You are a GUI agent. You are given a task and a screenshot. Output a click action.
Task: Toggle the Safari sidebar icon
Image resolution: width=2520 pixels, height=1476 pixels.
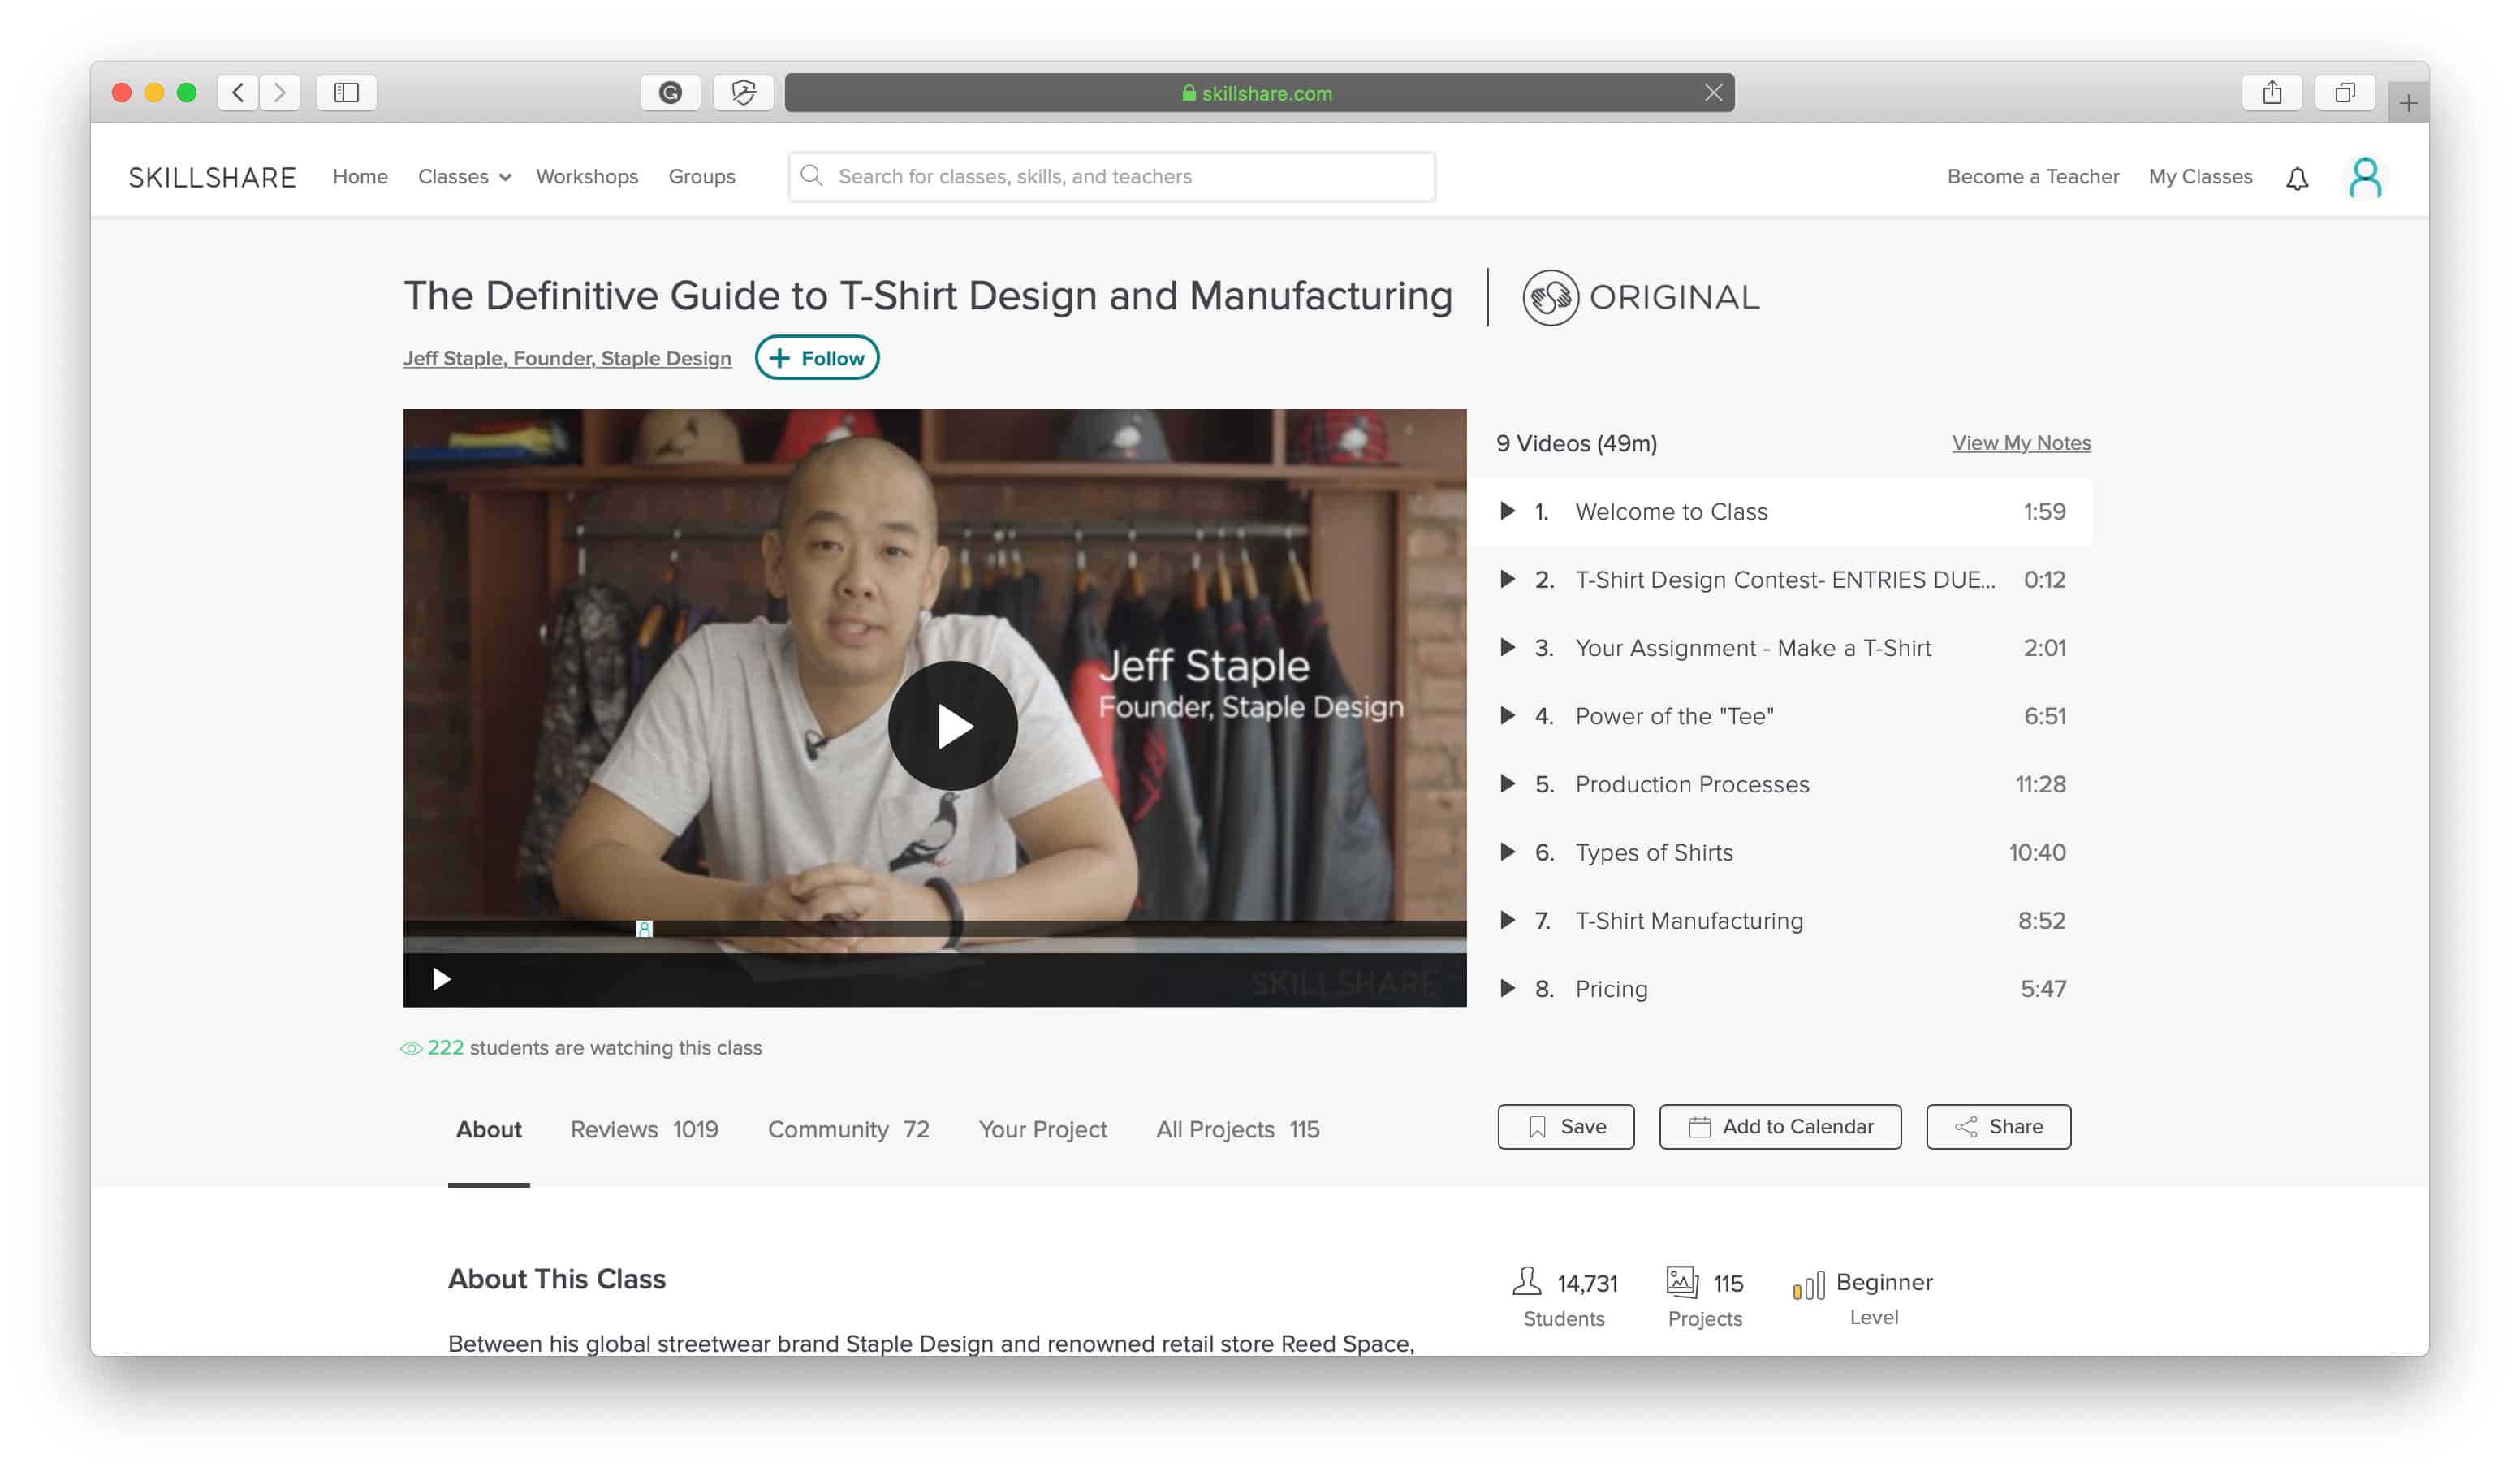[346, 93]
